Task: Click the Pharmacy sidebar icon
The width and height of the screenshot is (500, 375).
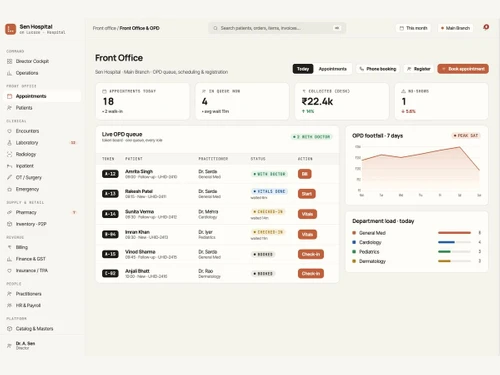Action: pyautogui.click(x=9, y=212)
